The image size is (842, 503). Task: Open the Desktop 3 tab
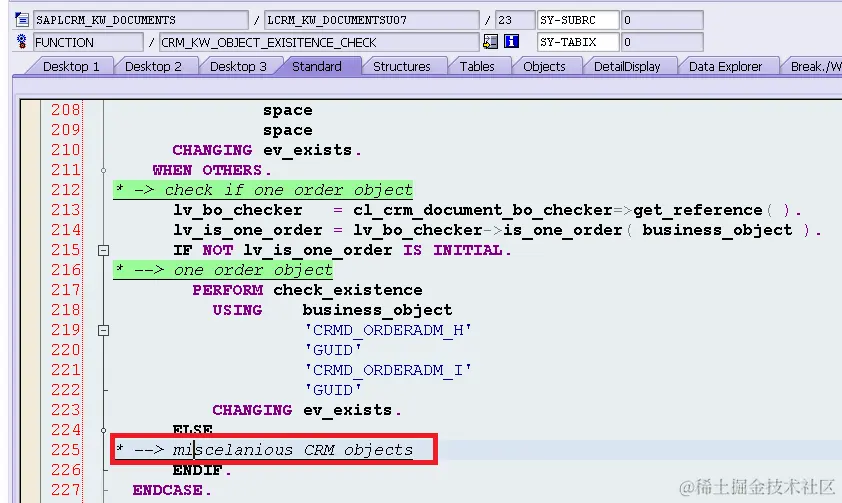(238, 67)
